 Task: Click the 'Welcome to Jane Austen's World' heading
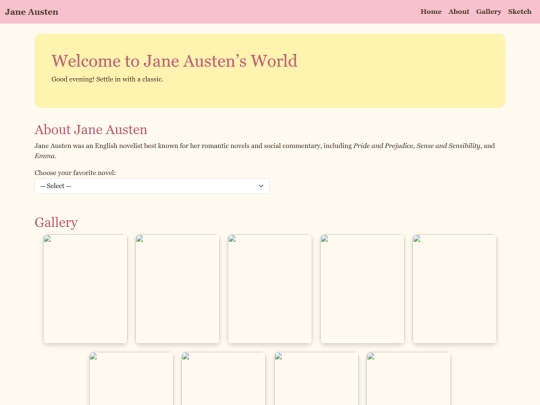click(x=174, y=61)
